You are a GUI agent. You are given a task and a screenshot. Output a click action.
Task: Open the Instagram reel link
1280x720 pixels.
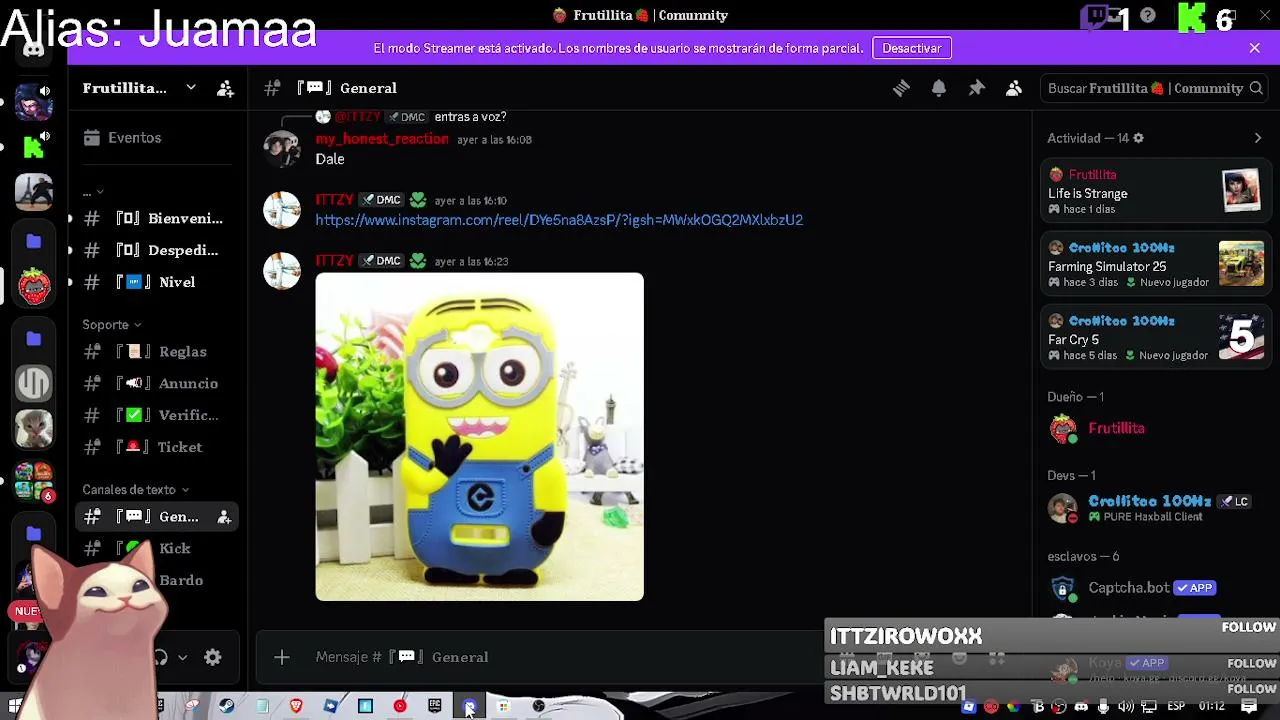pos(559,220)
